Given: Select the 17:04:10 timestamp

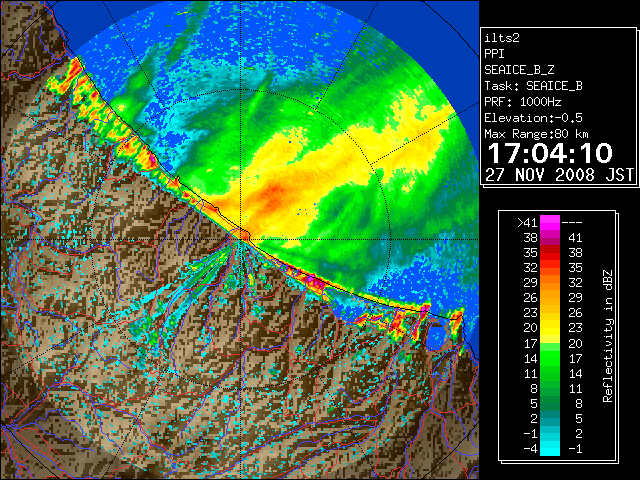Looking at the screenshot, I should [x=550, y=153].
